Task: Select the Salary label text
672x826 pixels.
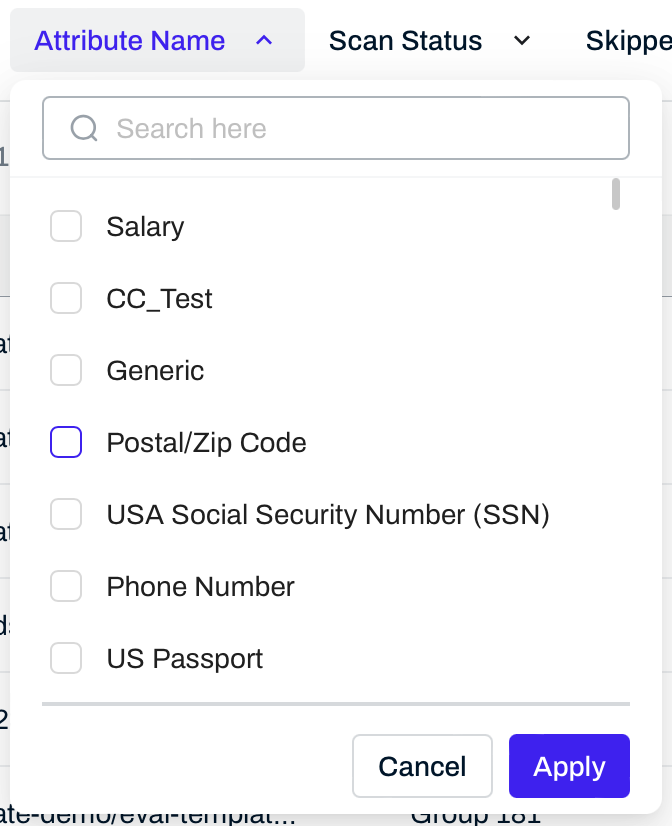Action: coord(145,227)
